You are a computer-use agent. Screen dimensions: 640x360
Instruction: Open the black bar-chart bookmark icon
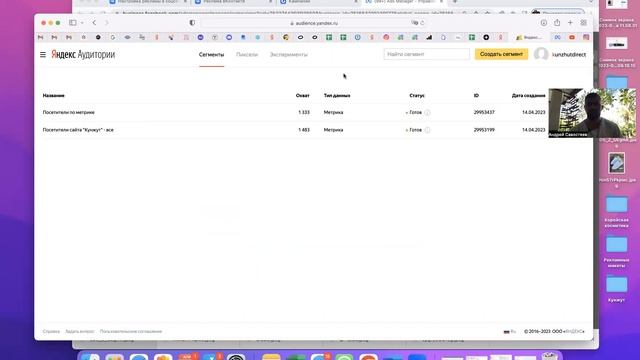tap(429, 37)
